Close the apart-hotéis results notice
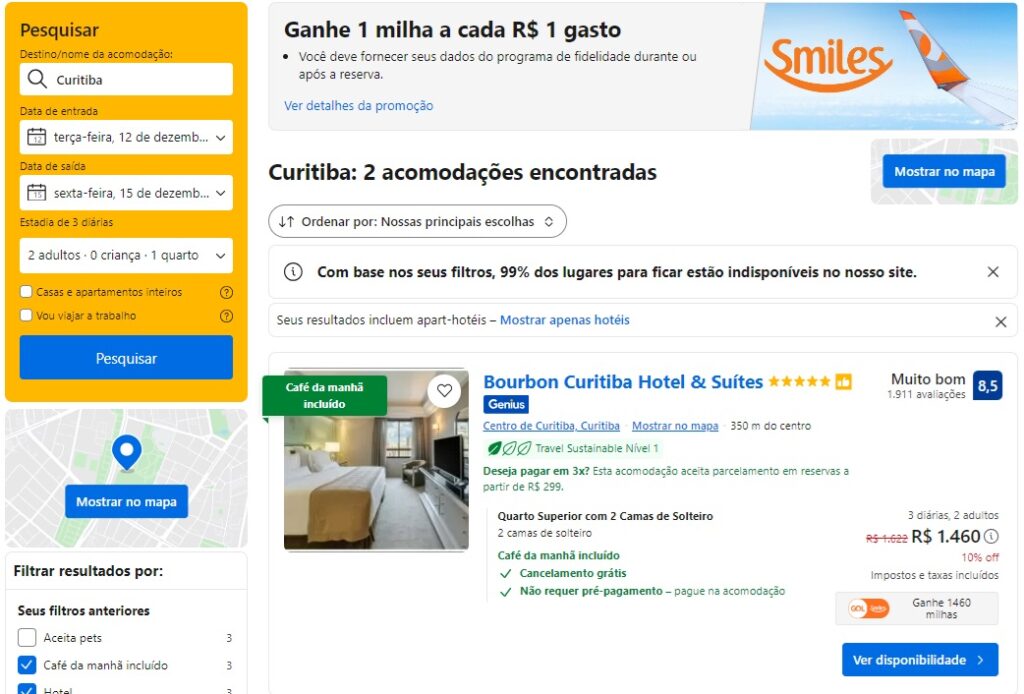Screen dimensions: 1024x694 pyautogui.click(x=1000, y=321)
